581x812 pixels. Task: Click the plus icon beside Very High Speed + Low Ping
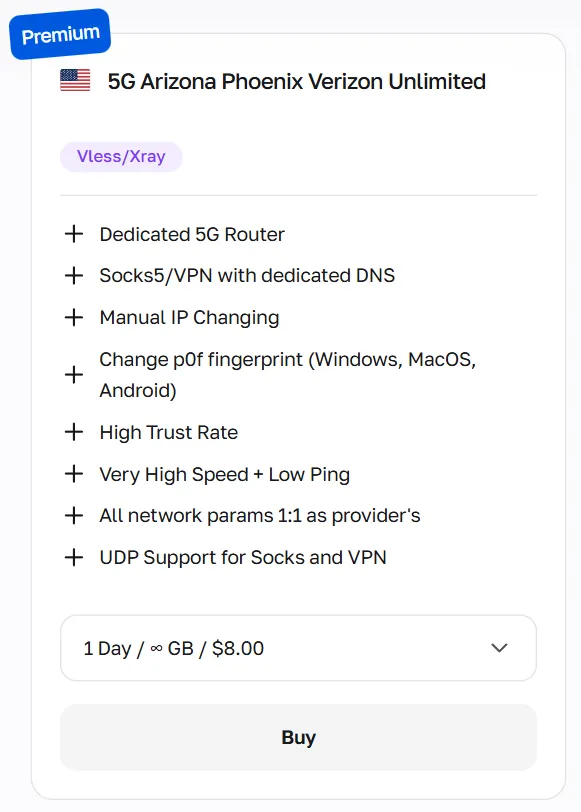(74, 474)
